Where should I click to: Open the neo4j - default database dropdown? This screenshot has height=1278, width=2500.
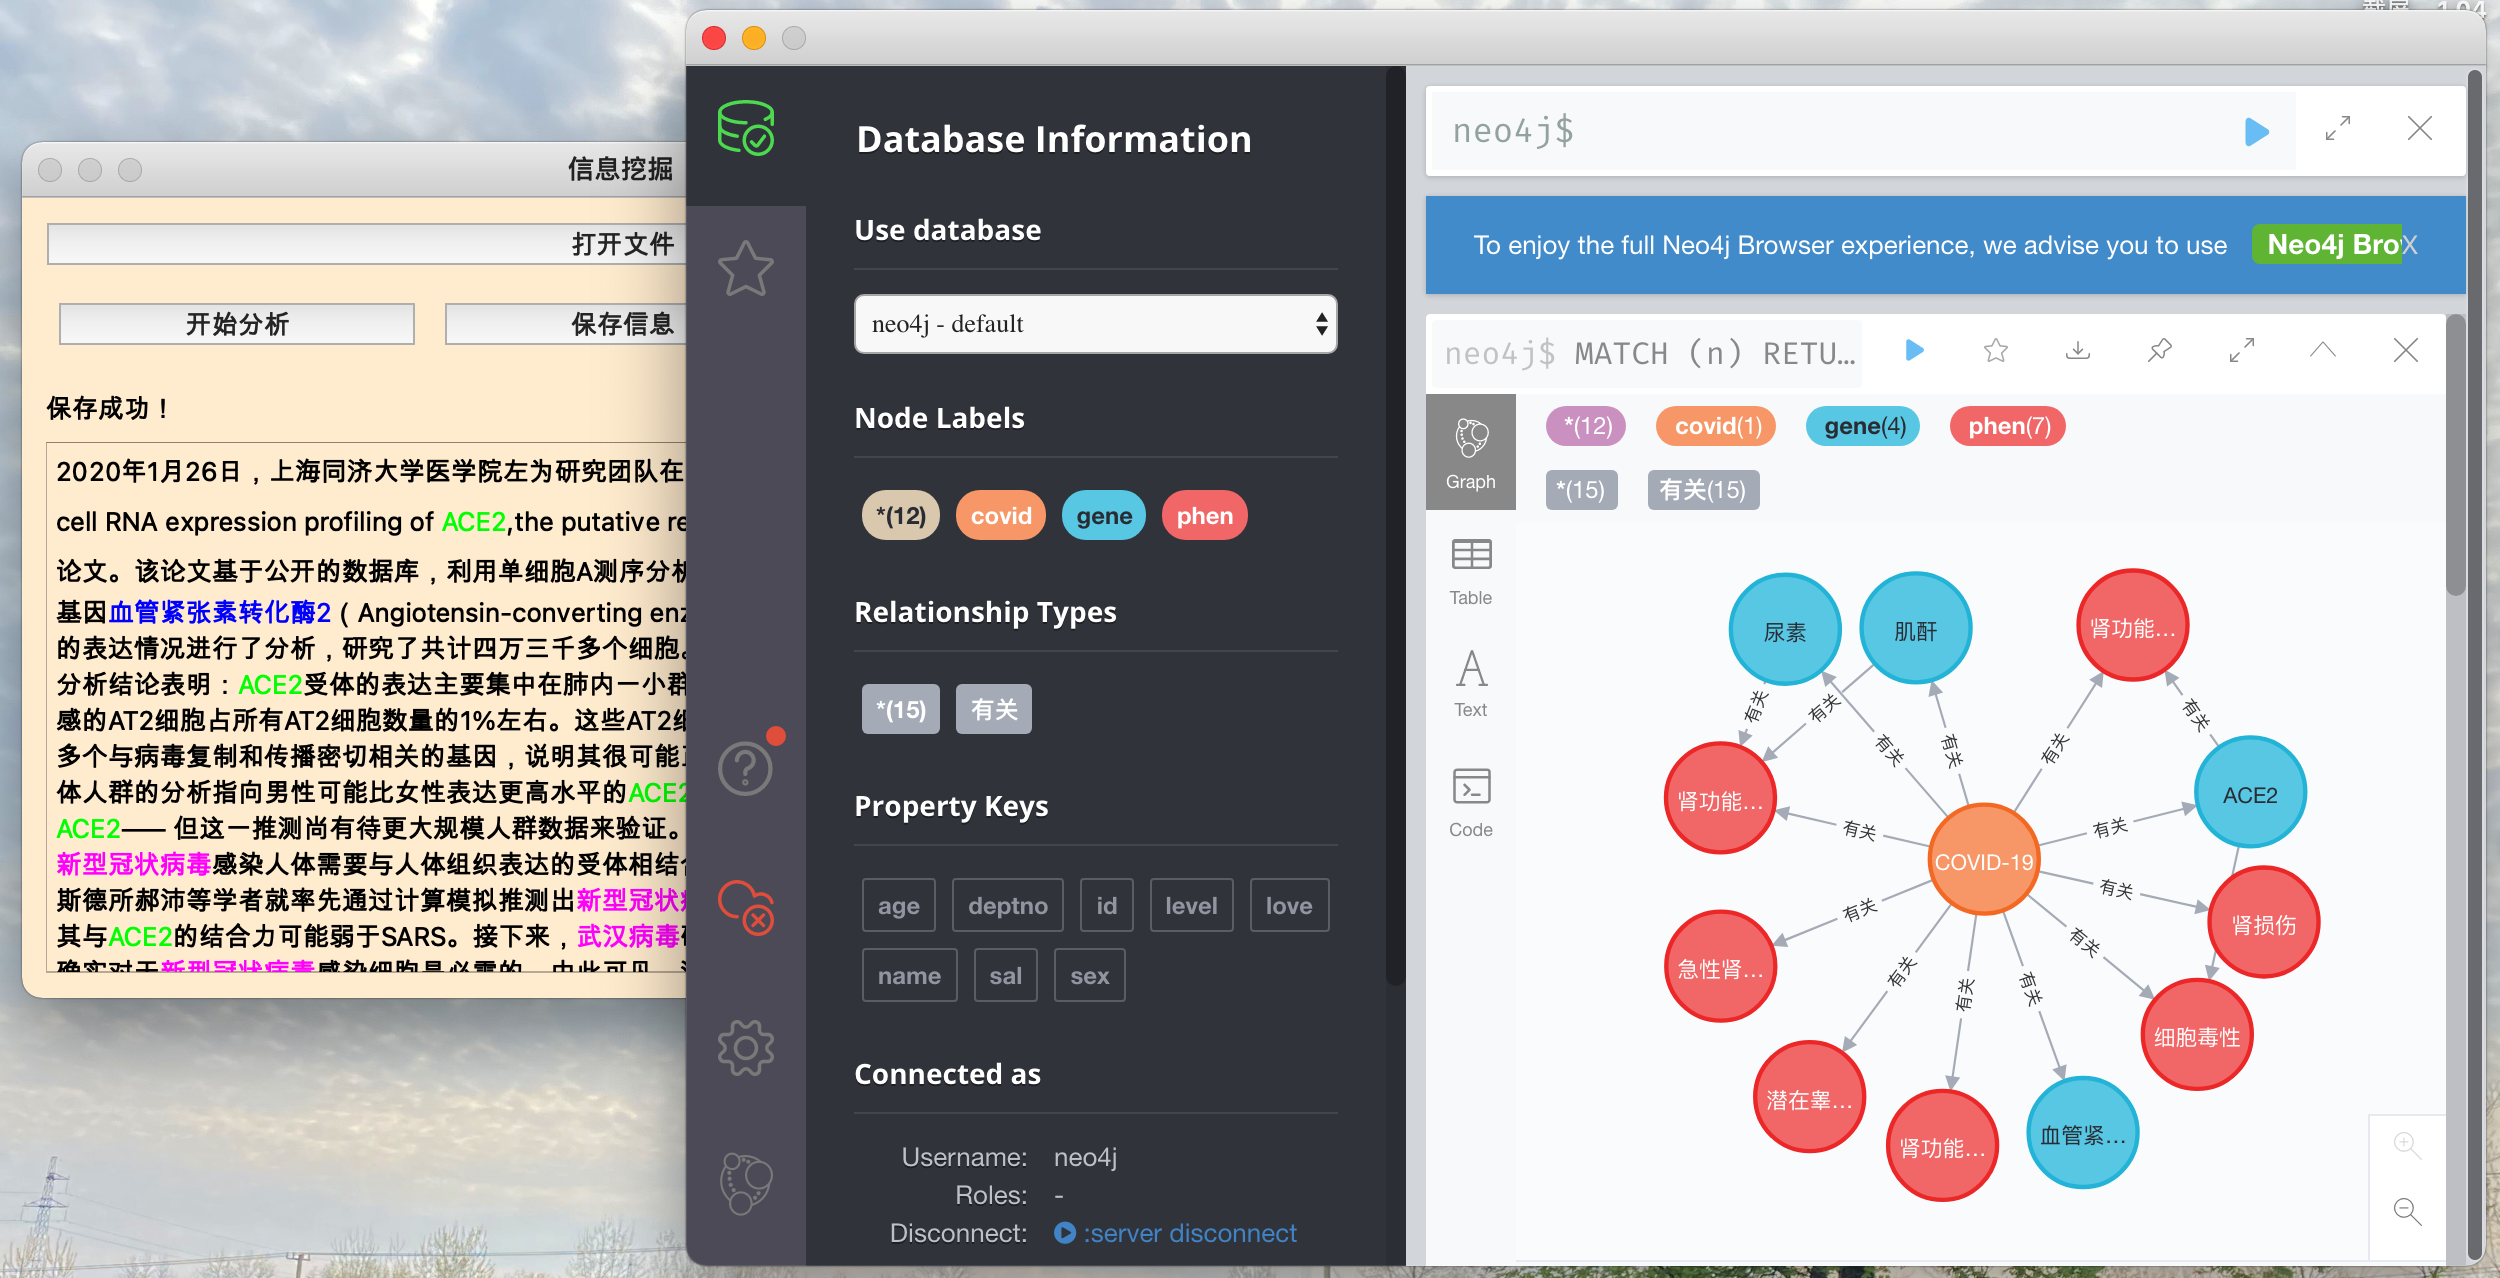coord(1095,324)
